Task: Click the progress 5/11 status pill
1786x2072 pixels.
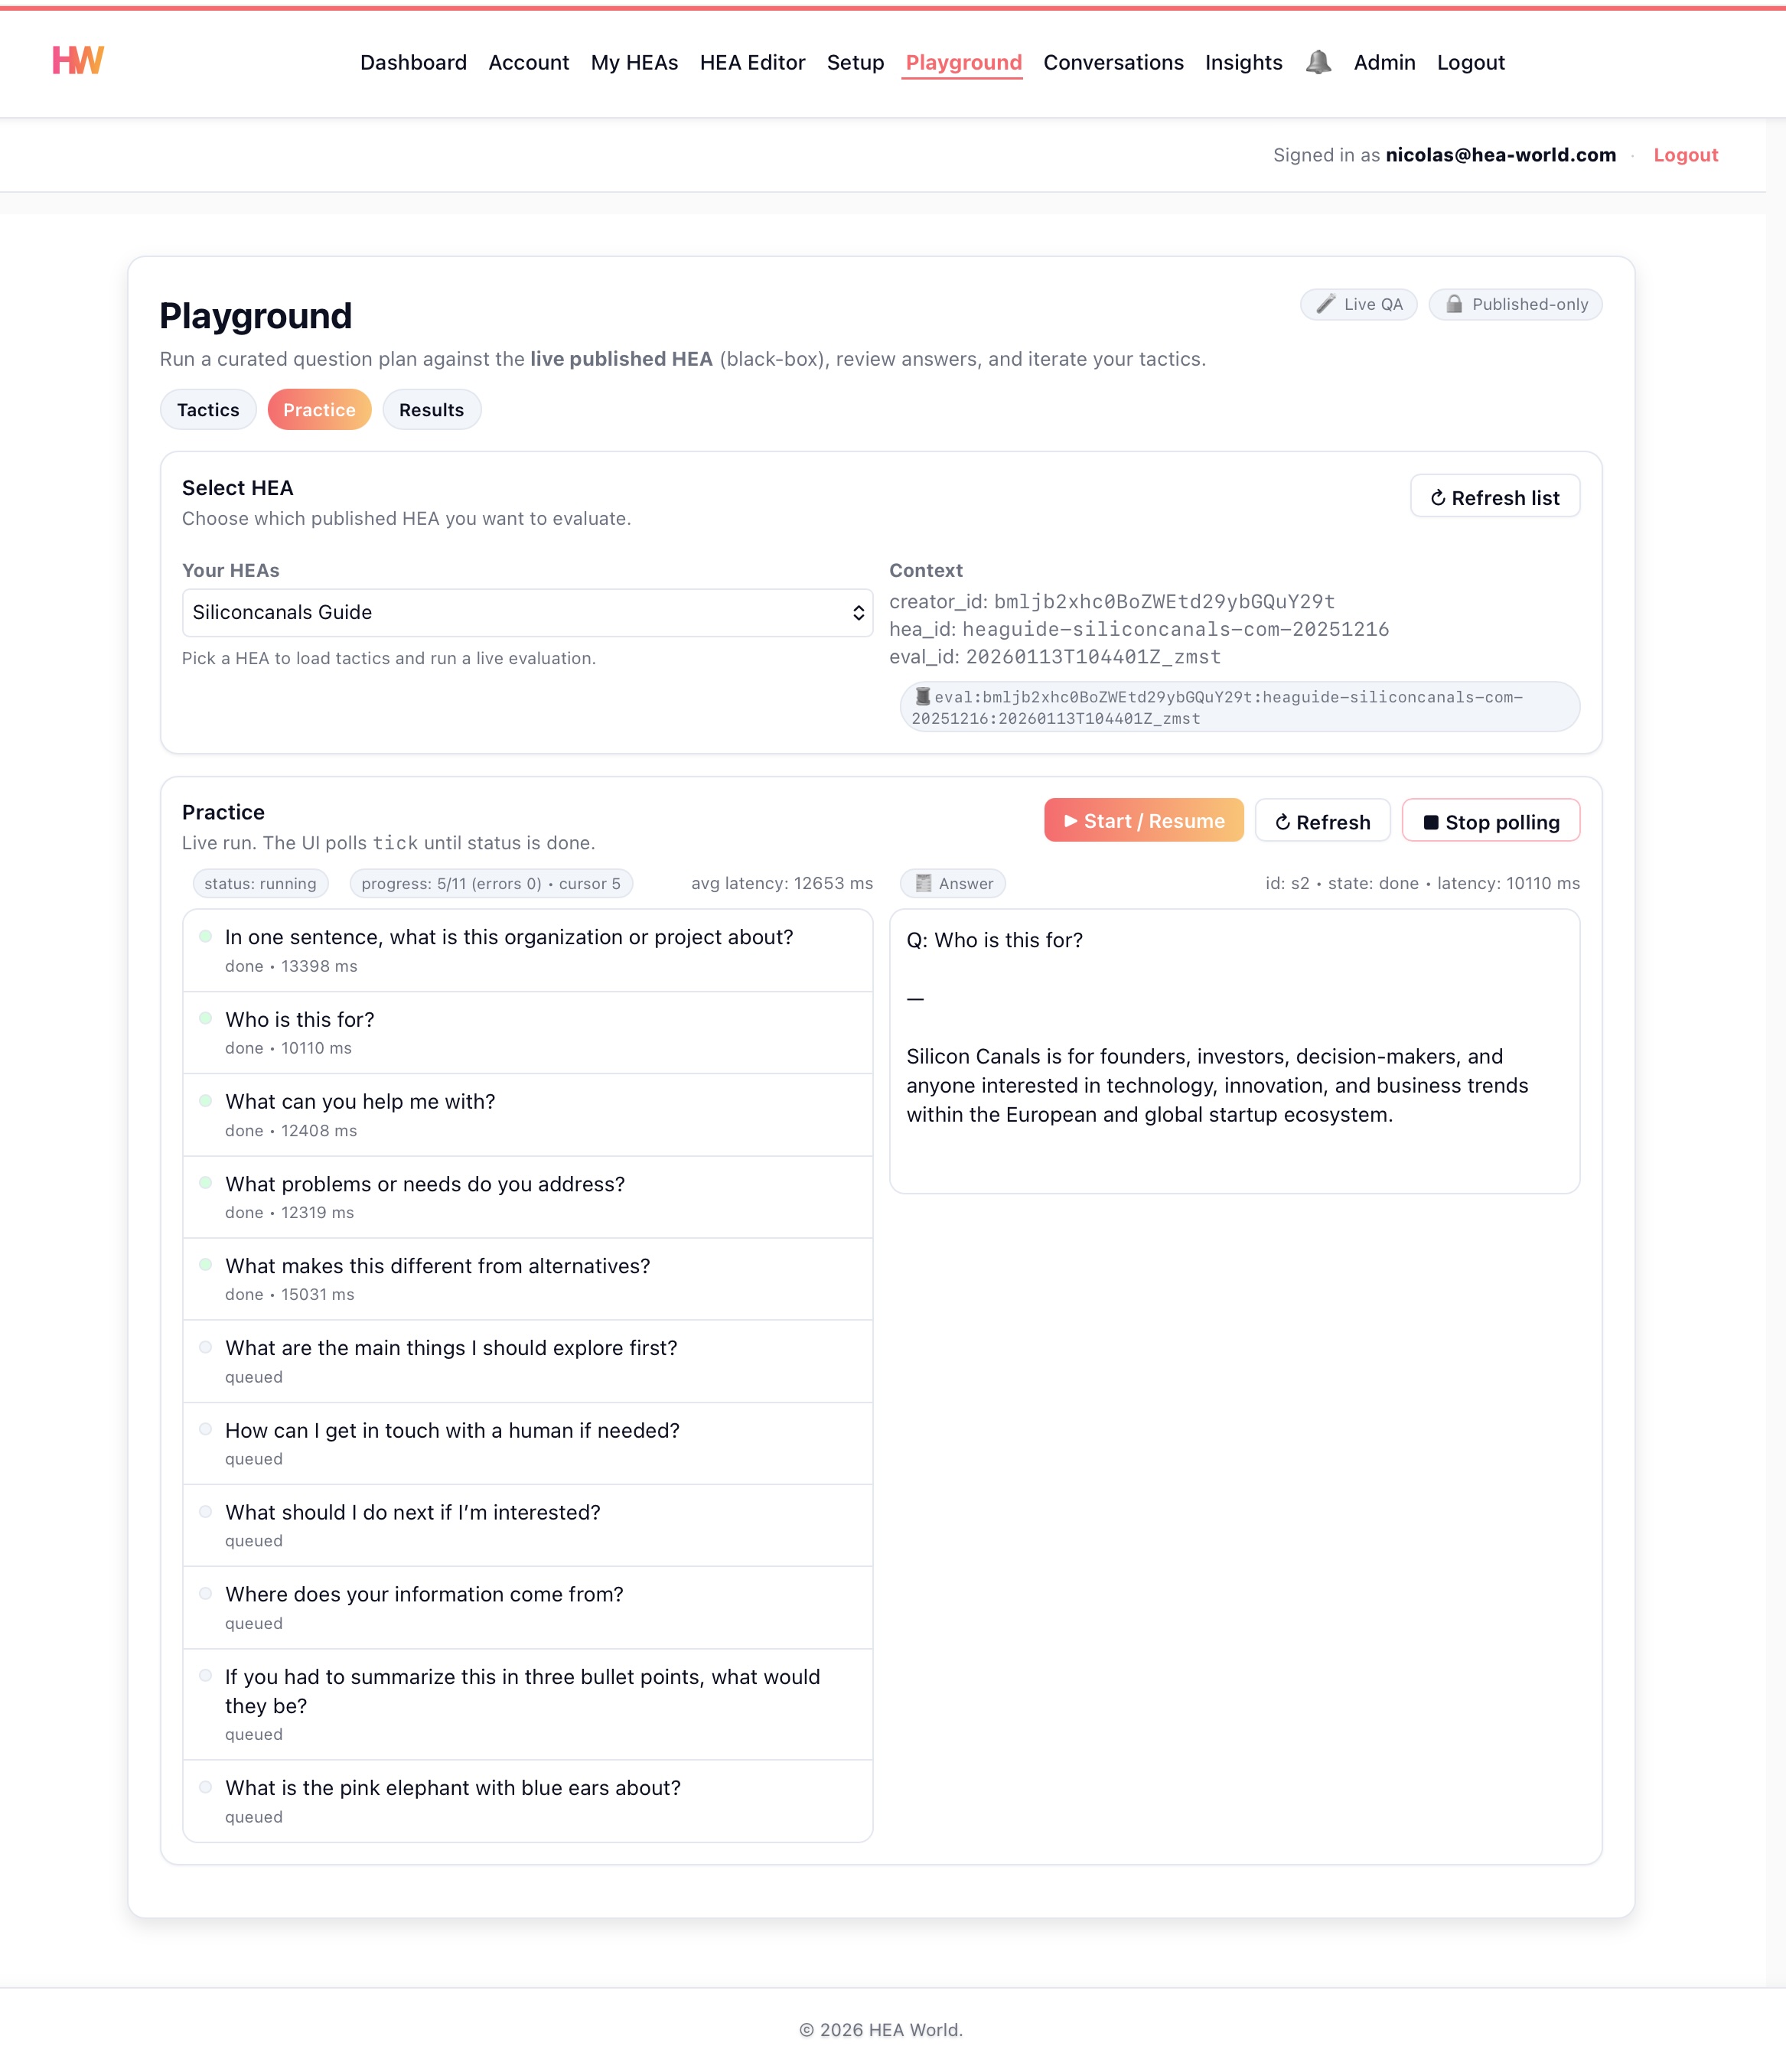Action: tap(490, 883)
